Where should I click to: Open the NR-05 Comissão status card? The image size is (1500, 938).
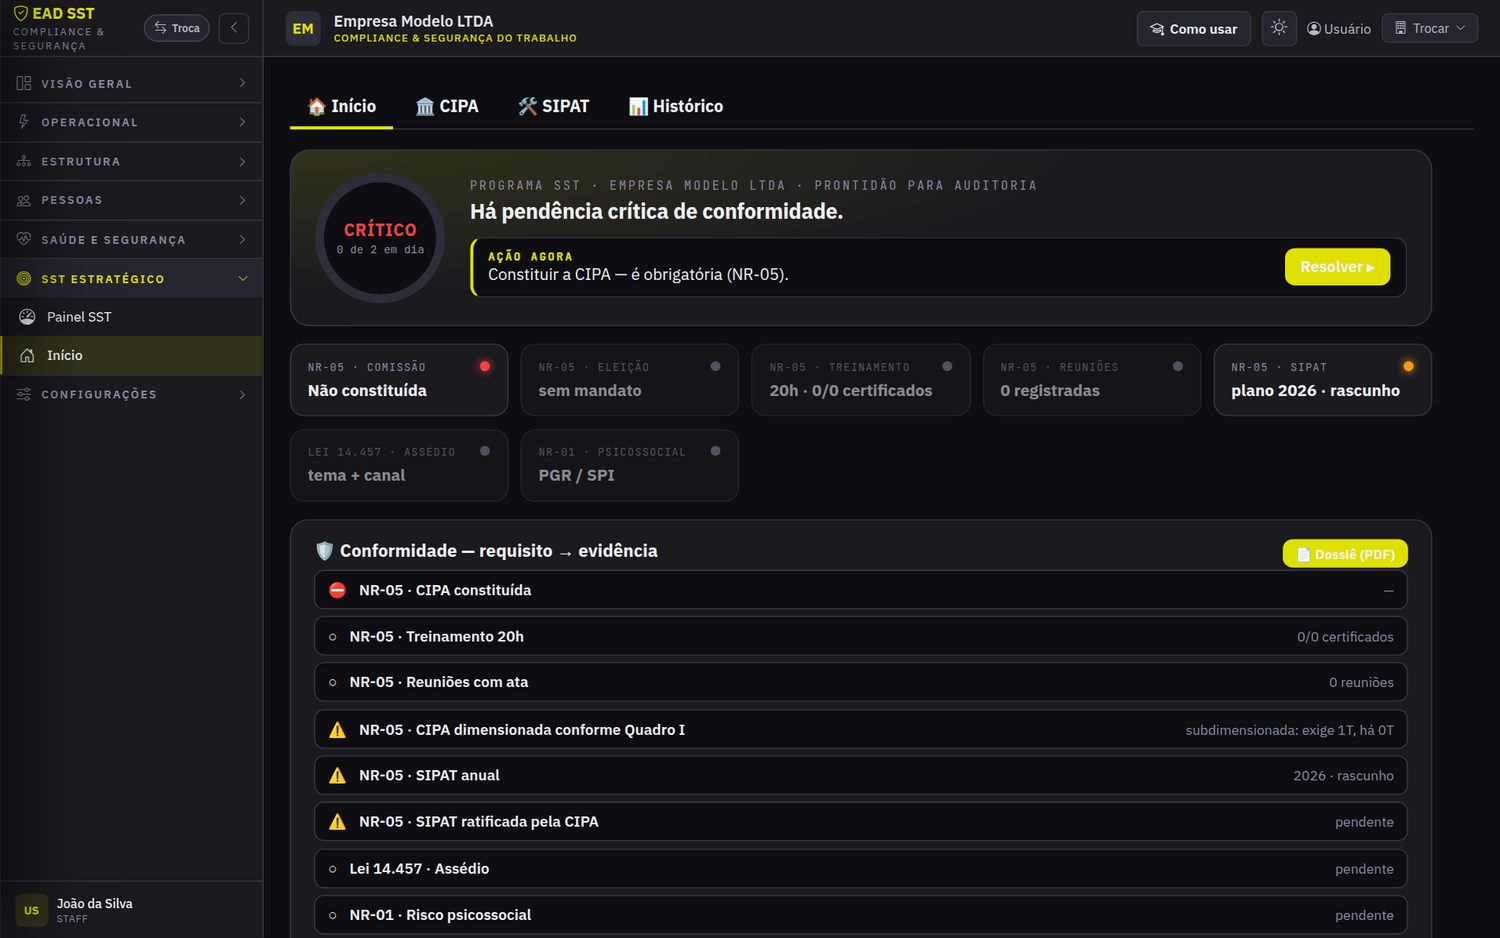[399, 380]
